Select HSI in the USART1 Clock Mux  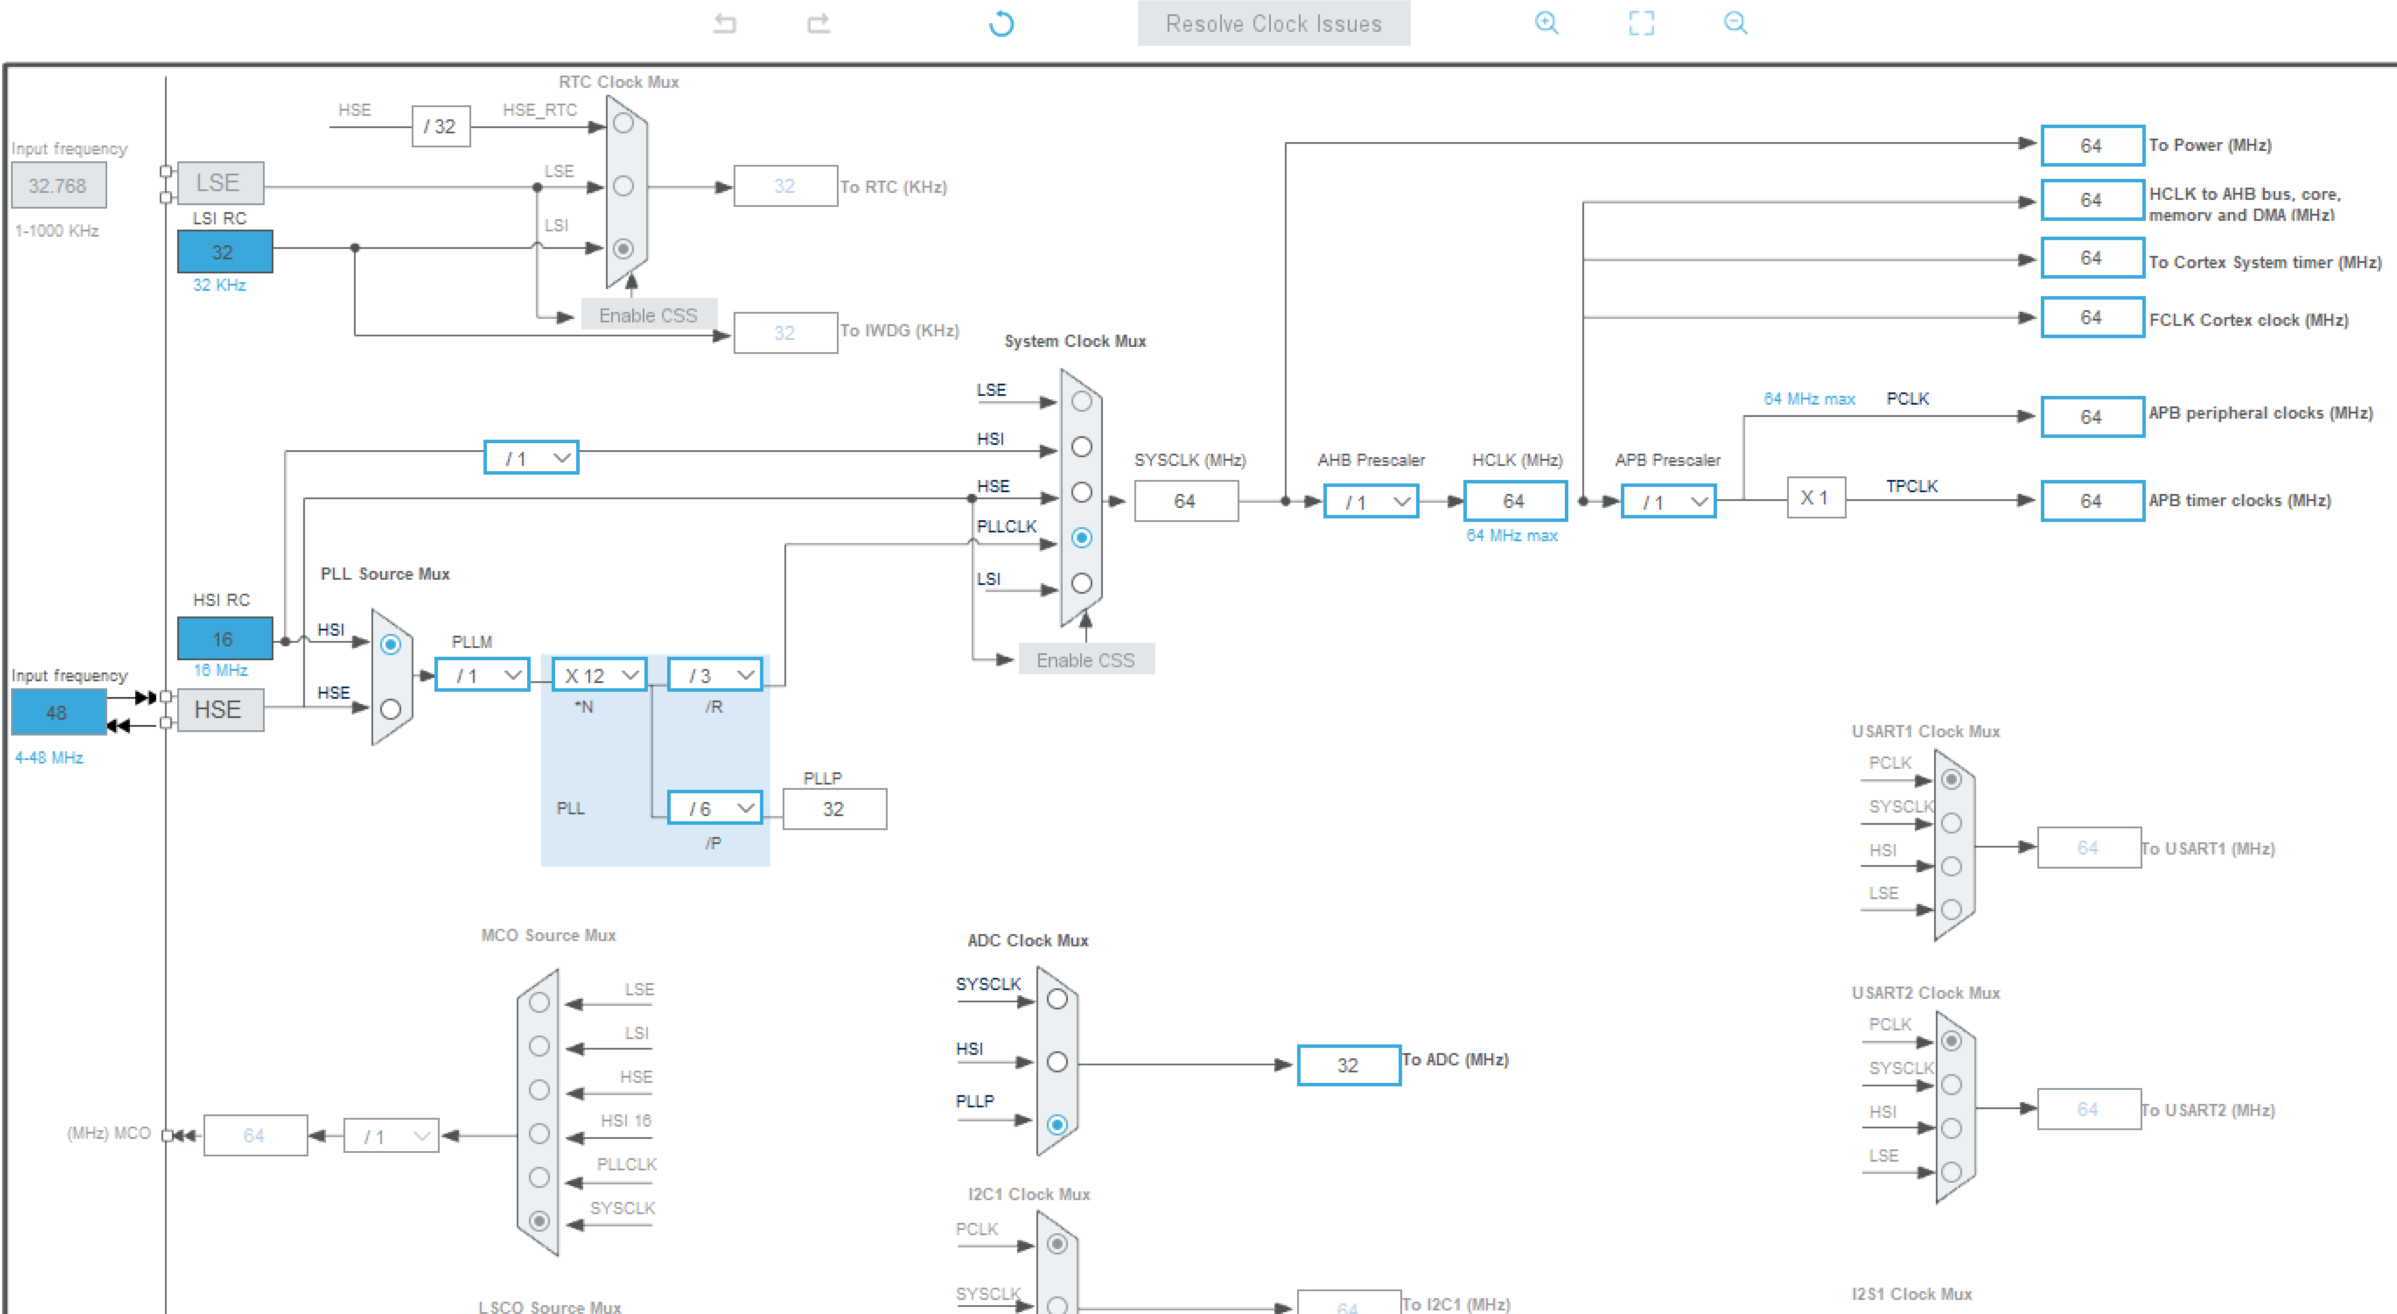(1950, 866)
